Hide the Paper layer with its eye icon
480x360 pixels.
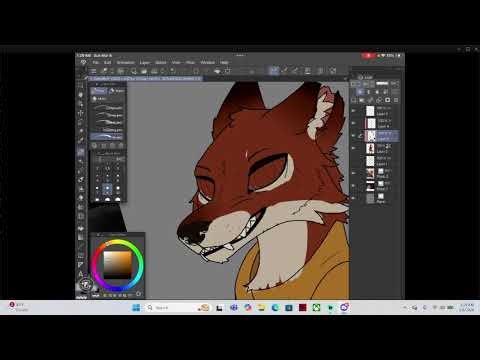coord(354,198)
